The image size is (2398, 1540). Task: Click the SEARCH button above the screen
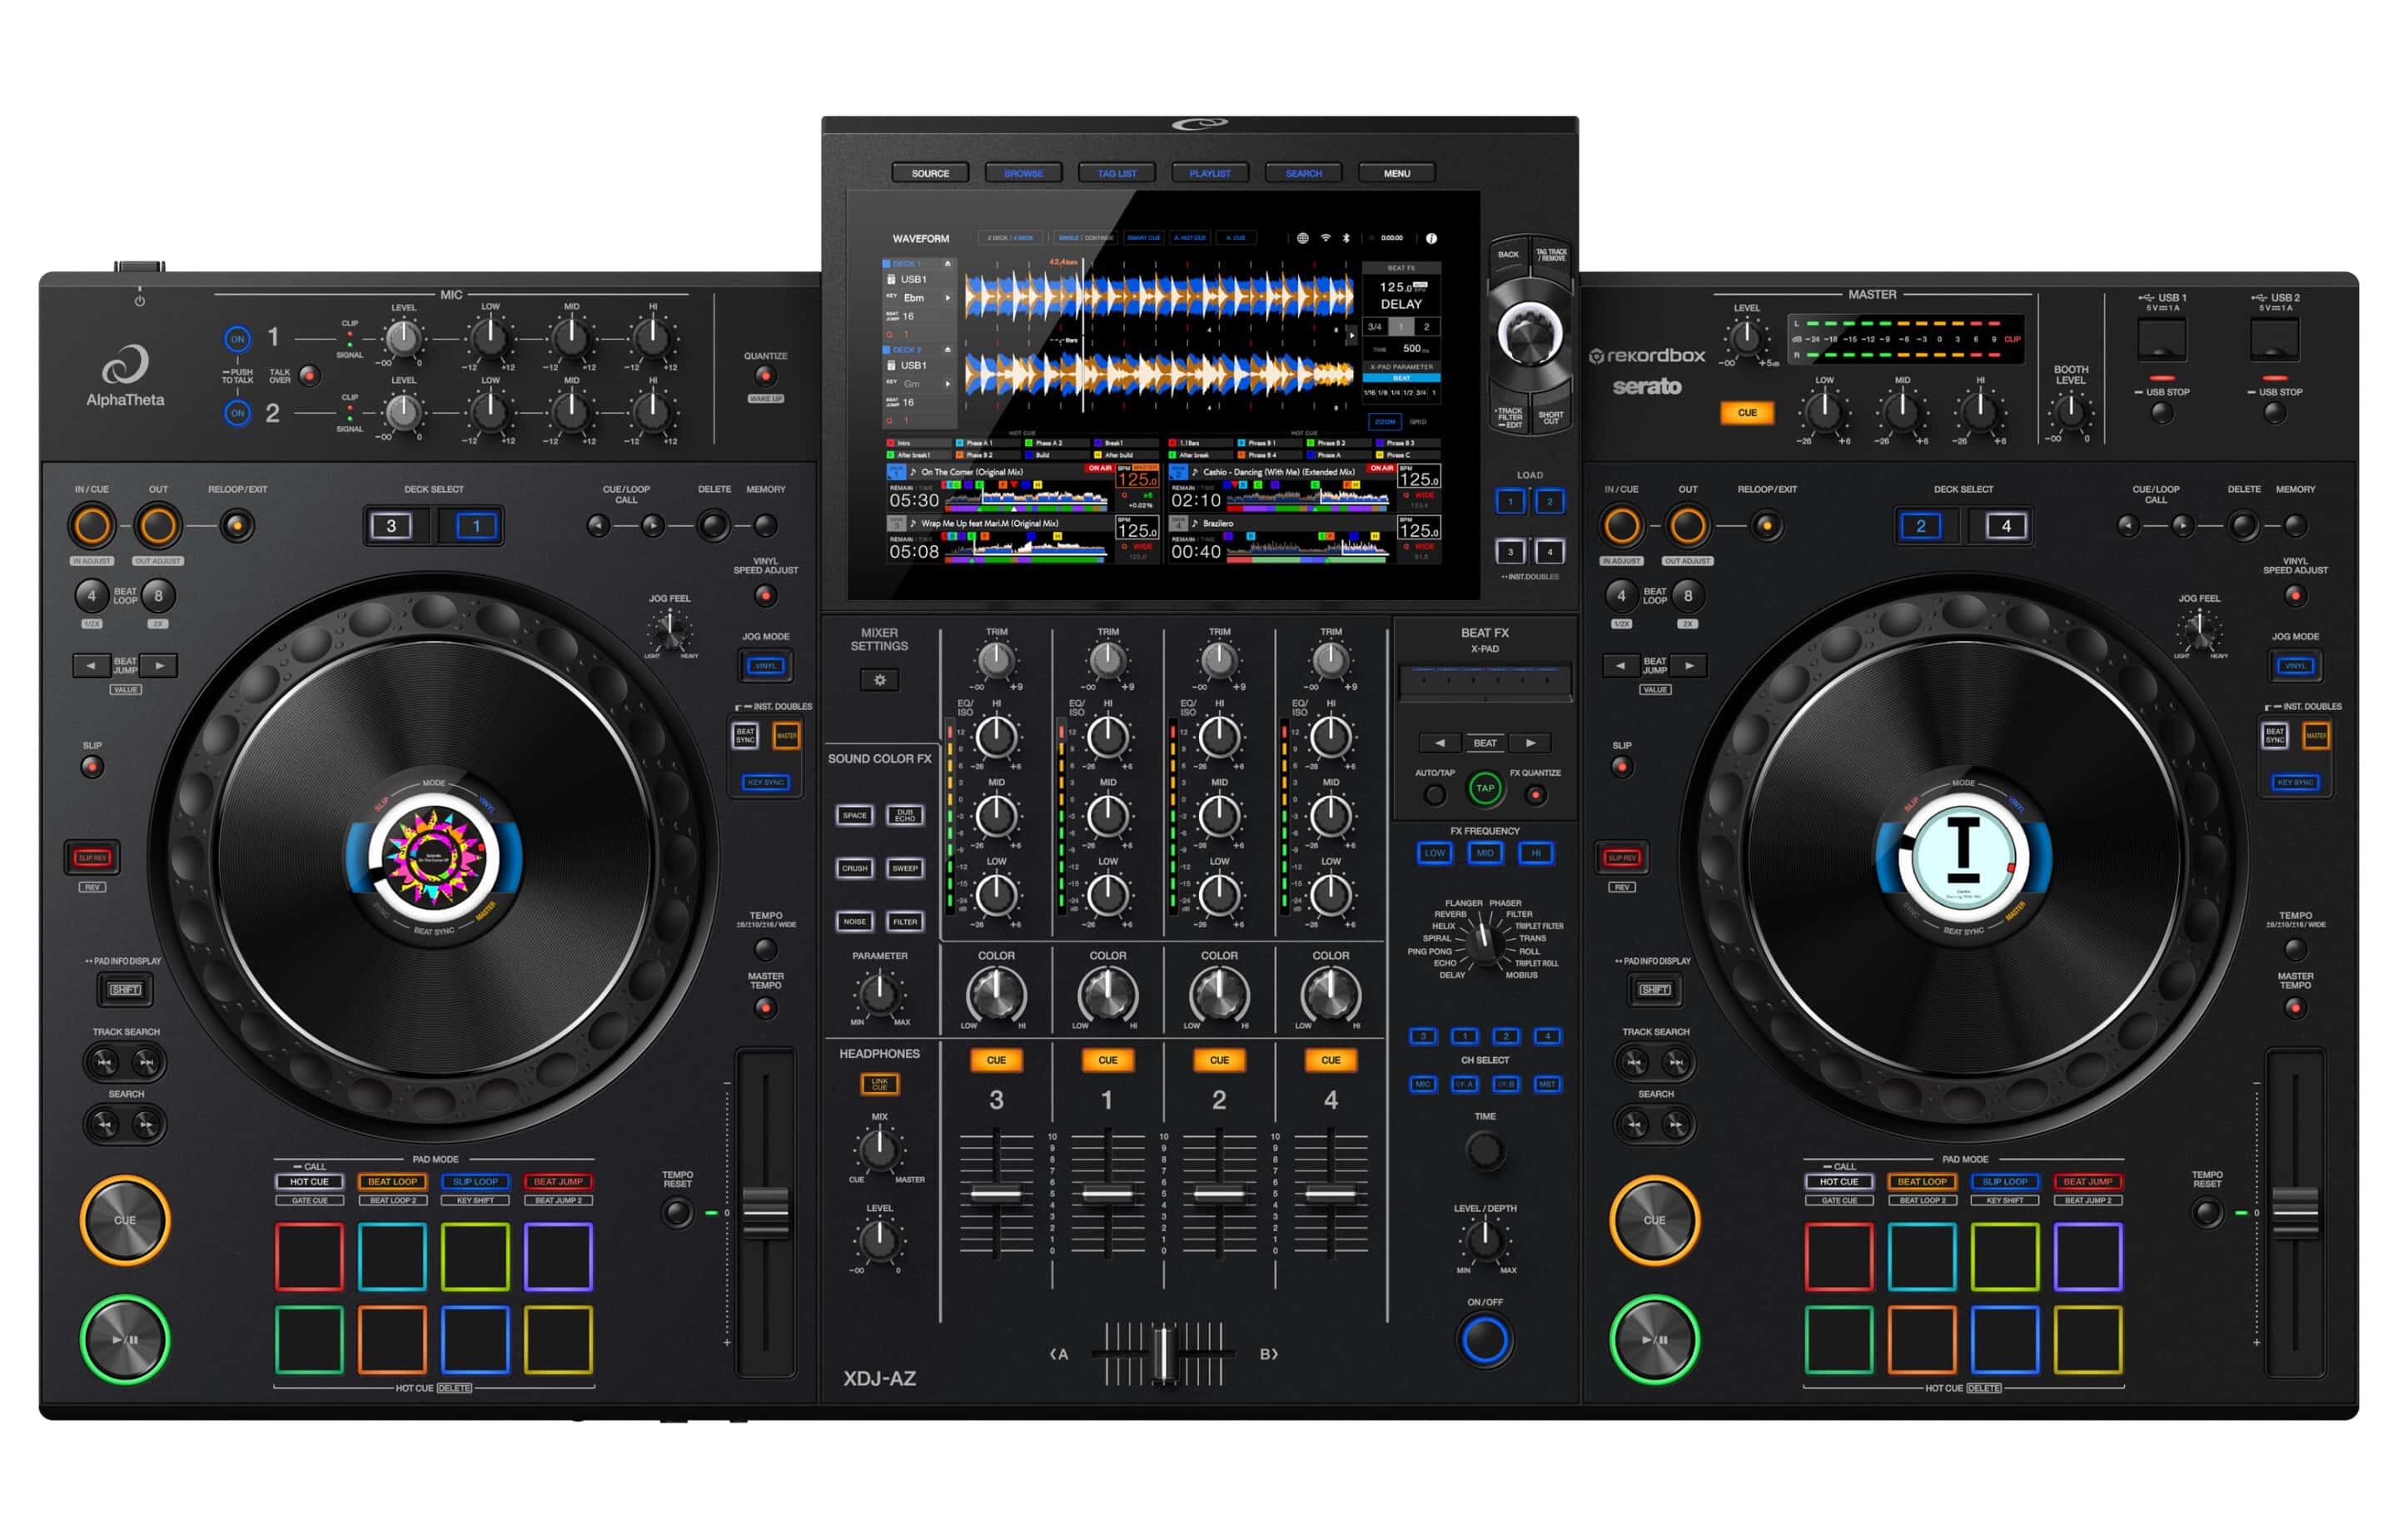[1303, 173]
